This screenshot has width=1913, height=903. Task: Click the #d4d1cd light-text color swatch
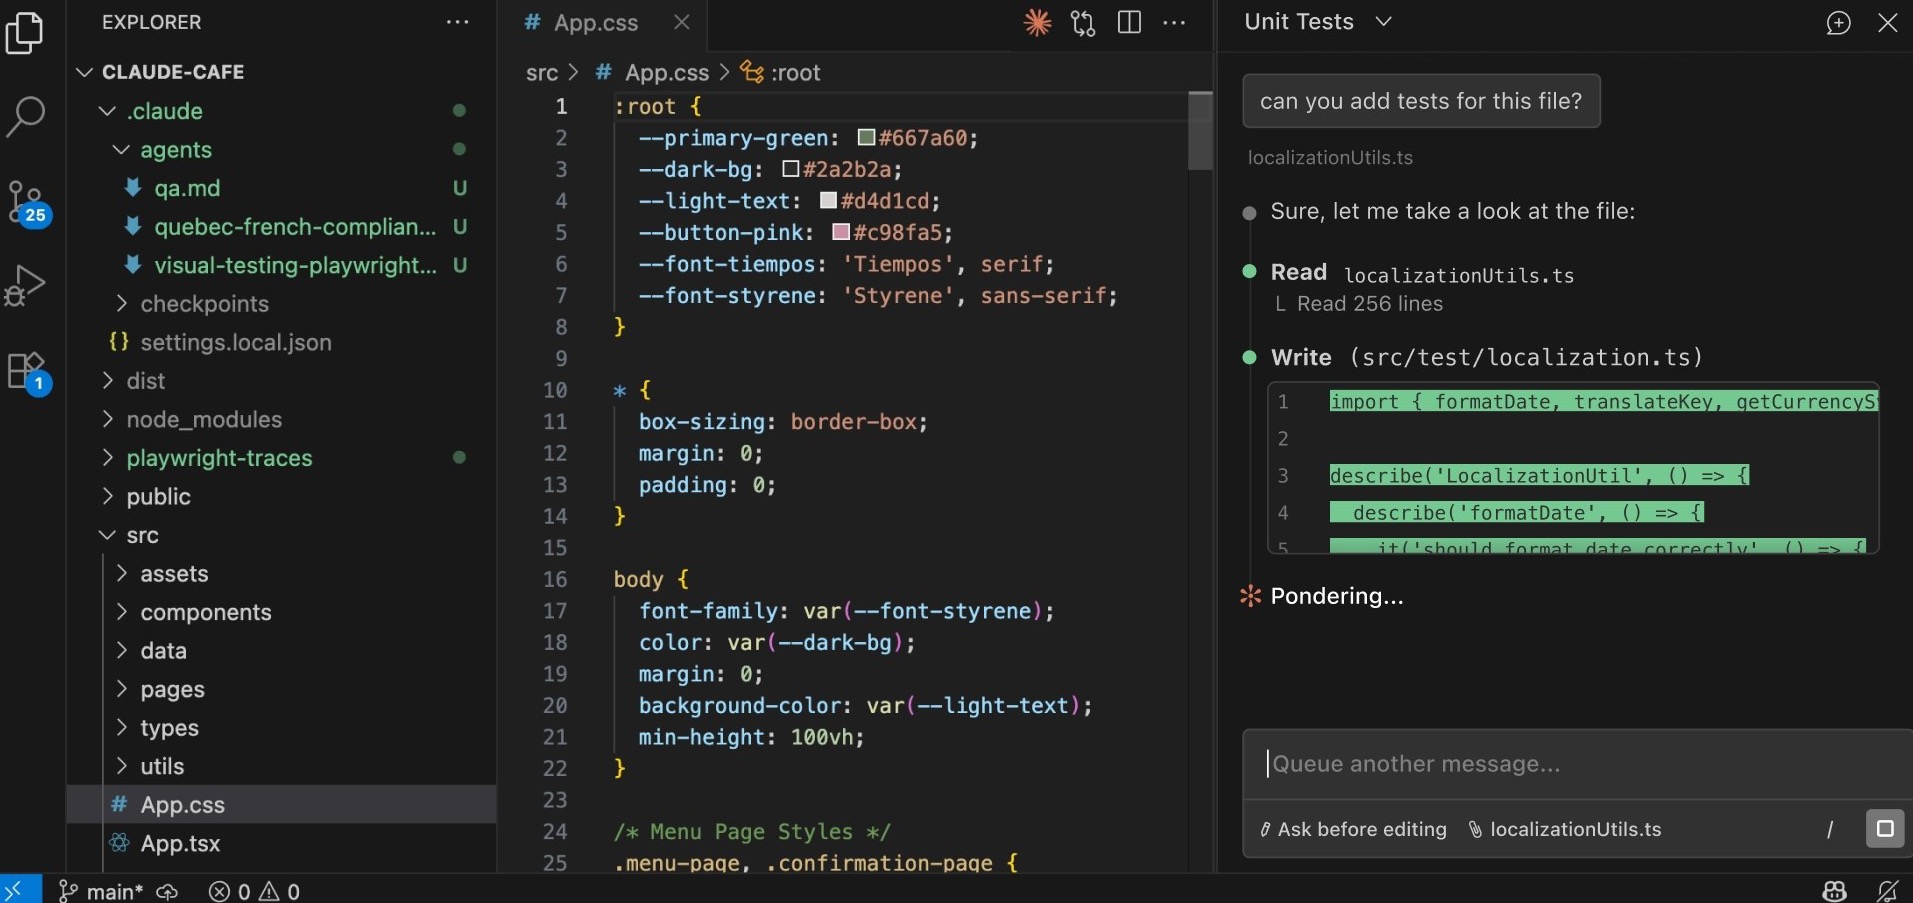click(x=828, y=200)
